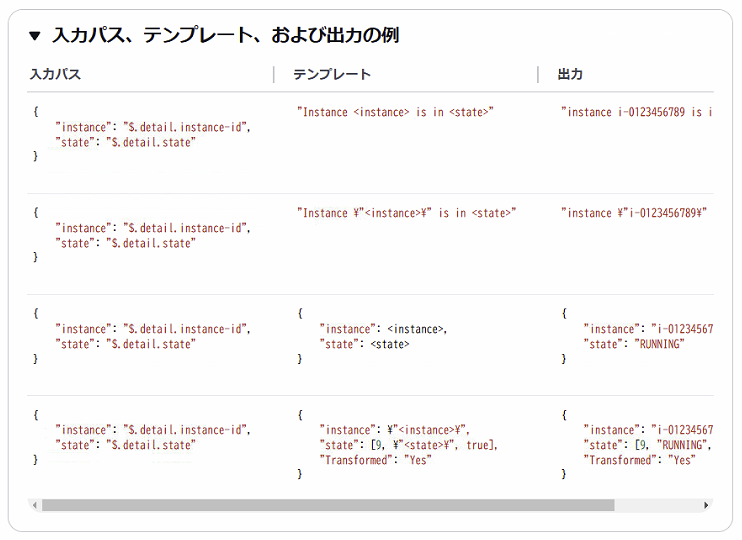The width and height of the screenshot is (742, 540).
Task: Click output line "state": "RUNNING"
Action: [x=634, y=344]
